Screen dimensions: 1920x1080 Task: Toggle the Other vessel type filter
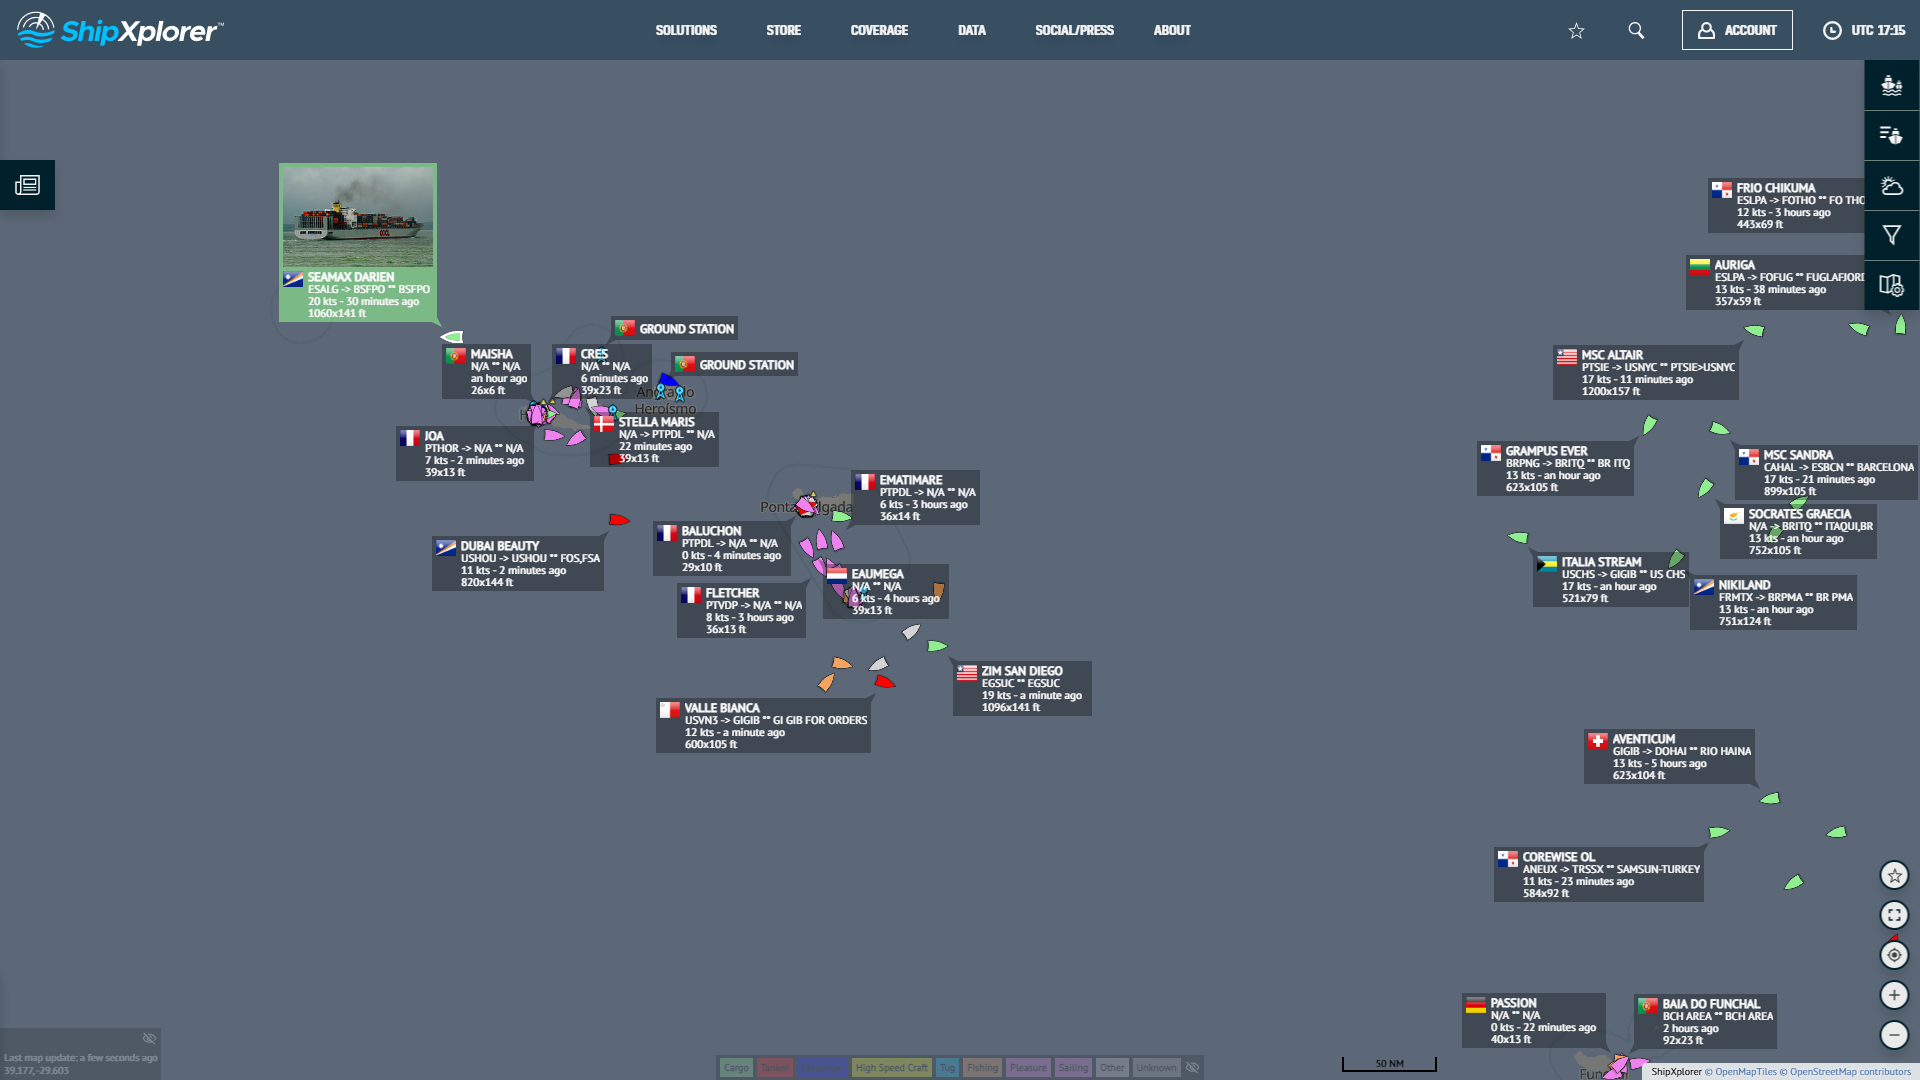[1112, 1068]
